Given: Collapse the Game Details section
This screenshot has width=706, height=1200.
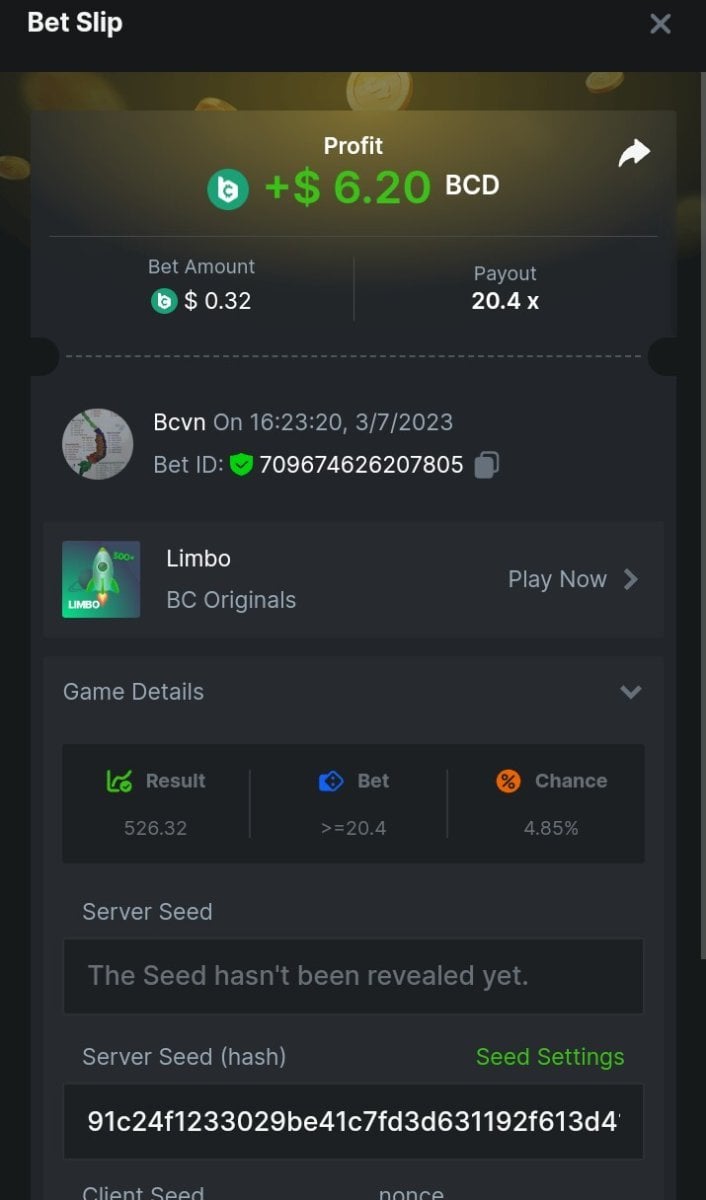Looking at the screenshot, I should [630, 692].
